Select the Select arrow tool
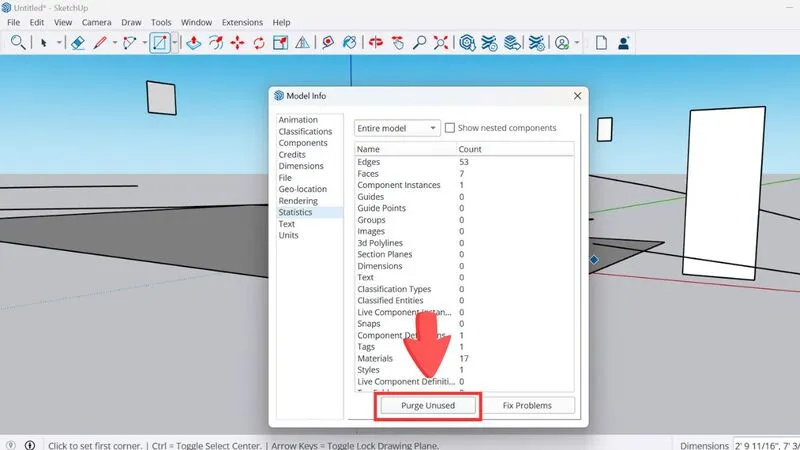The height and width of the screenshot is (450, 800). click(44, 43)
